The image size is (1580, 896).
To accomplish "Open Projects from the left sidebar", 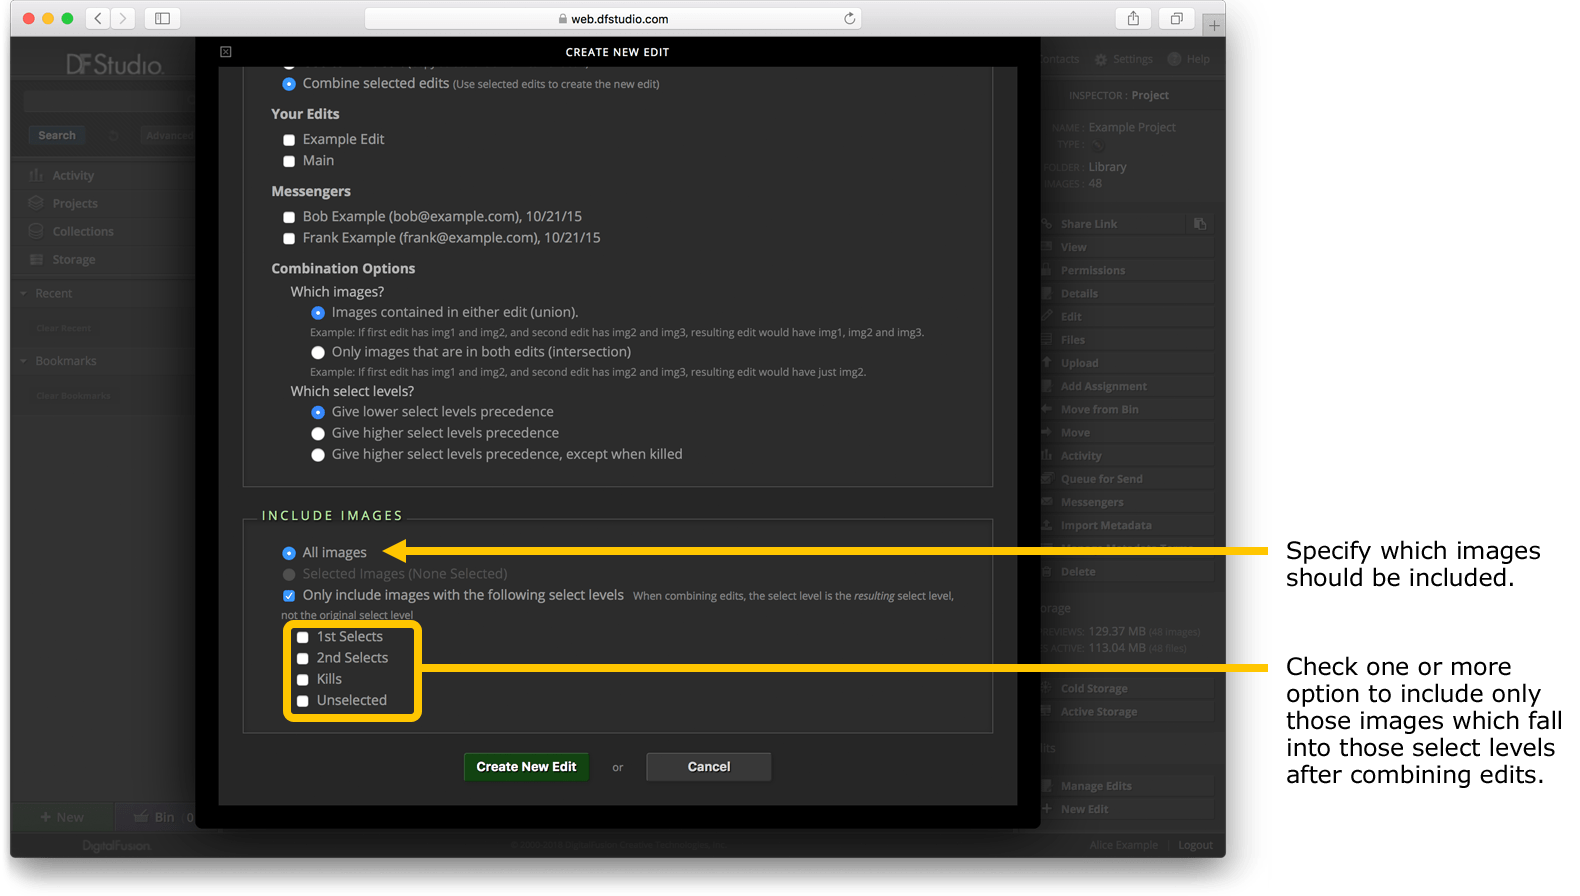I will tap(75, 203).
